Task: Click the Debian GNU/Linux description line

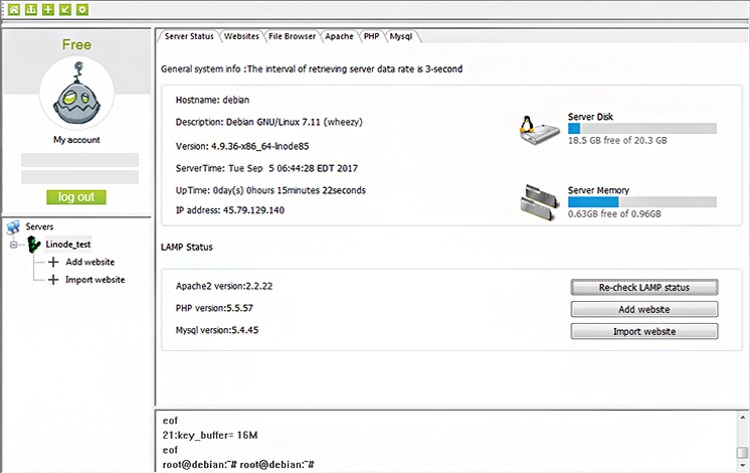Action: (269, 122)
